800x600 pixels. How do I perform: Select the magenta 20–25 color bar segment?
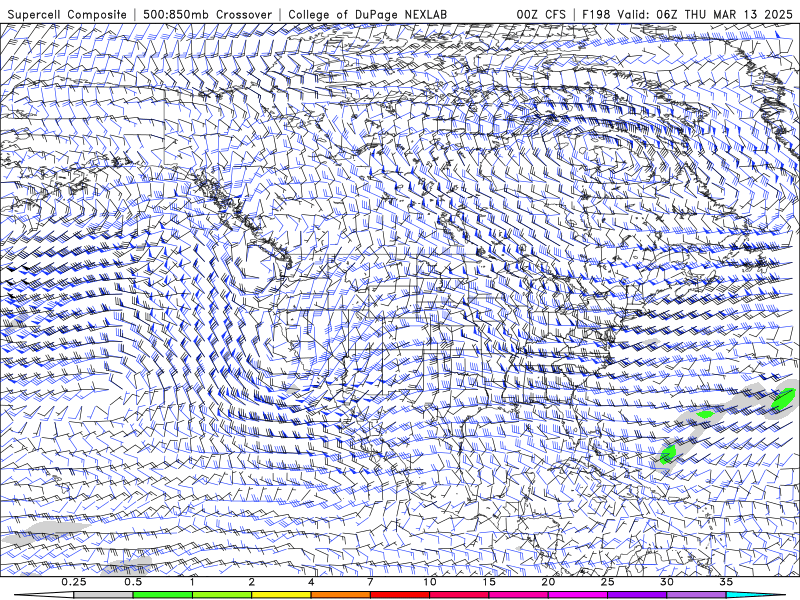(x=578, y=595)
